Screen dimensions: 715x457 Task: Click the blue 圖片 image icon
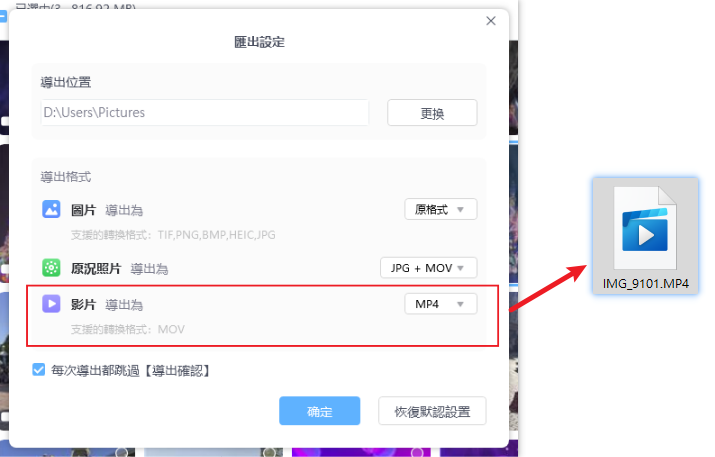point(51,209)
